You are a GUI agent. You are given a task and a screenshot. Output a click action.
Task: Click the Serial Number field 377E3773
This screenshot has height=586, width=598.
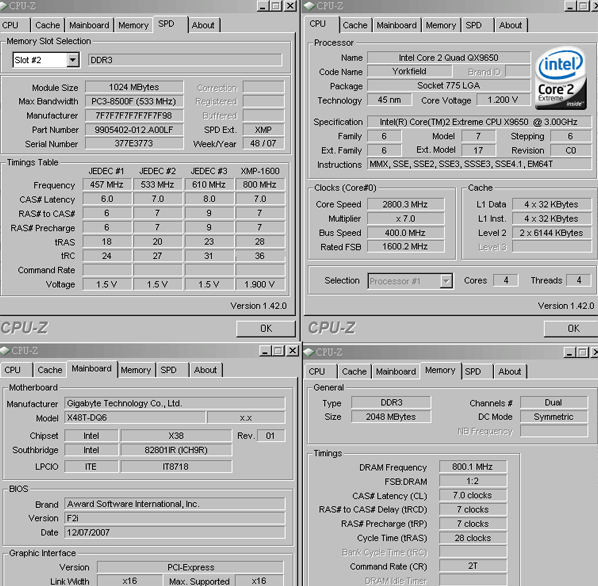[134, 143]
